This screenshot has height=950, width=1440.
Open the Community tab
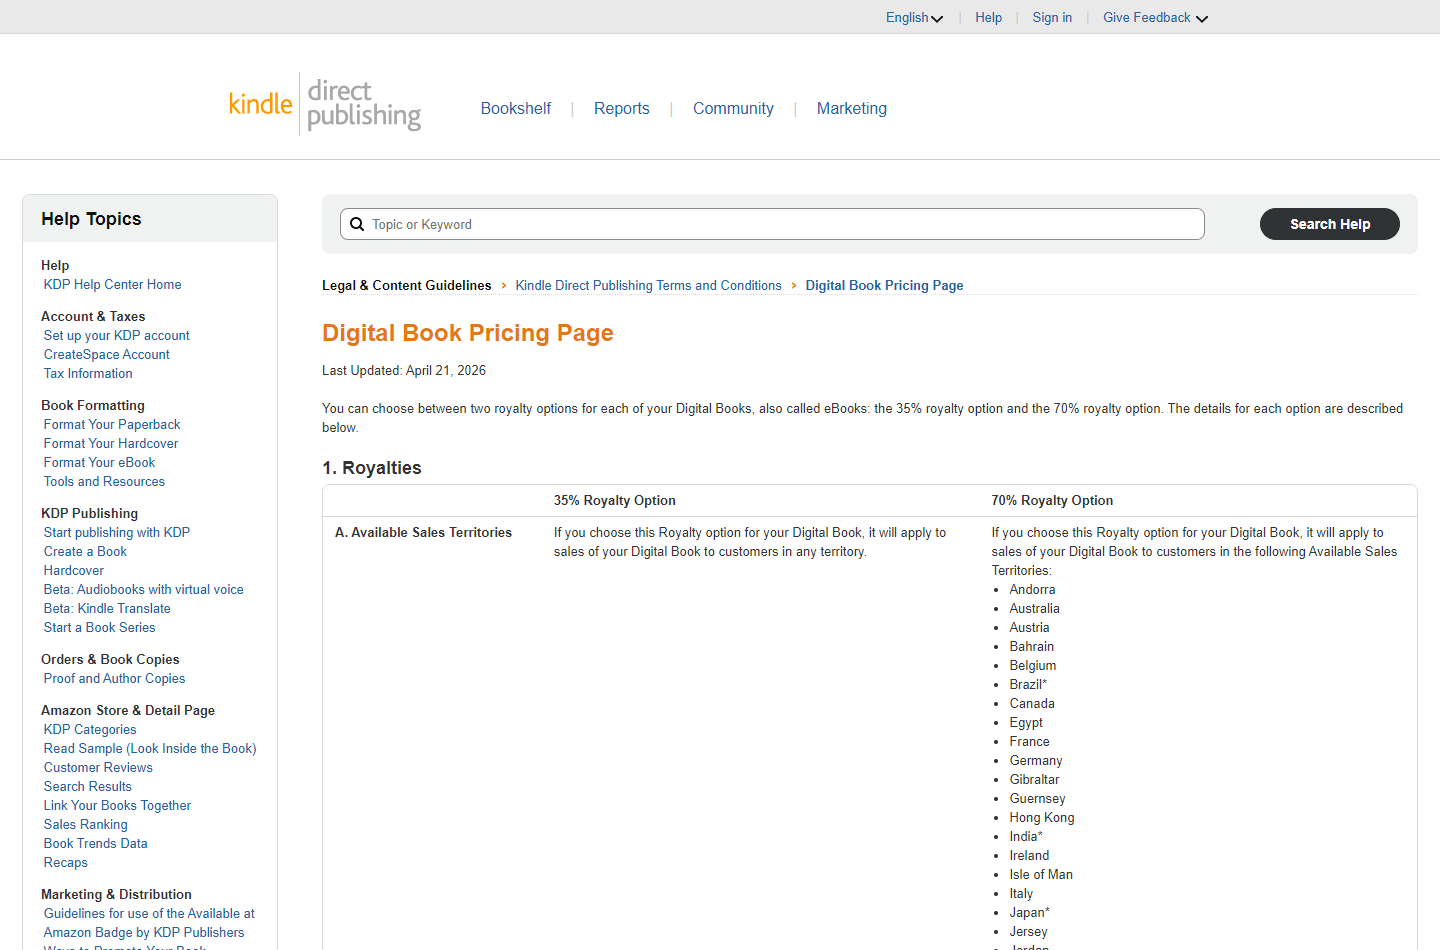(733, 108)
